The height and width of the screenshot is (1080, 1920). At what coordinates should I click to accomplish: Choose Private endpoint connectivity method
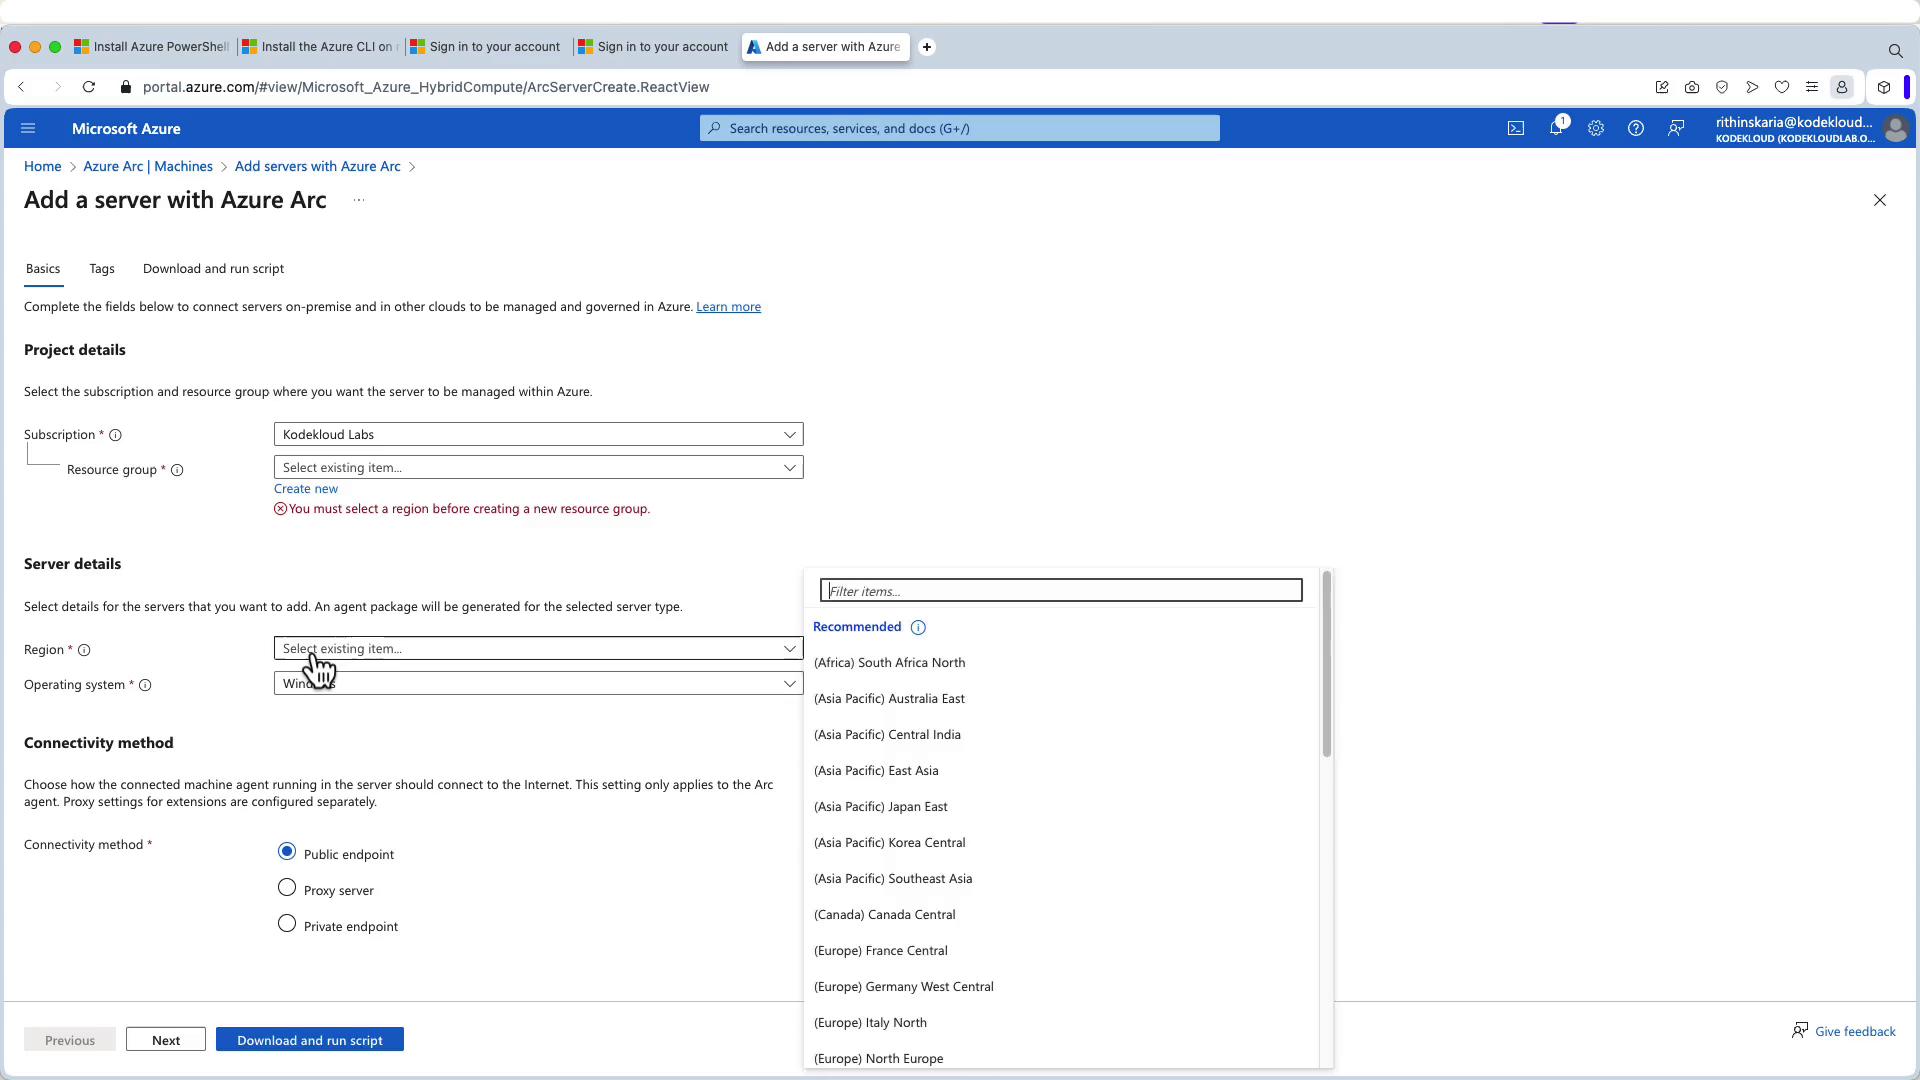[287, 924]
